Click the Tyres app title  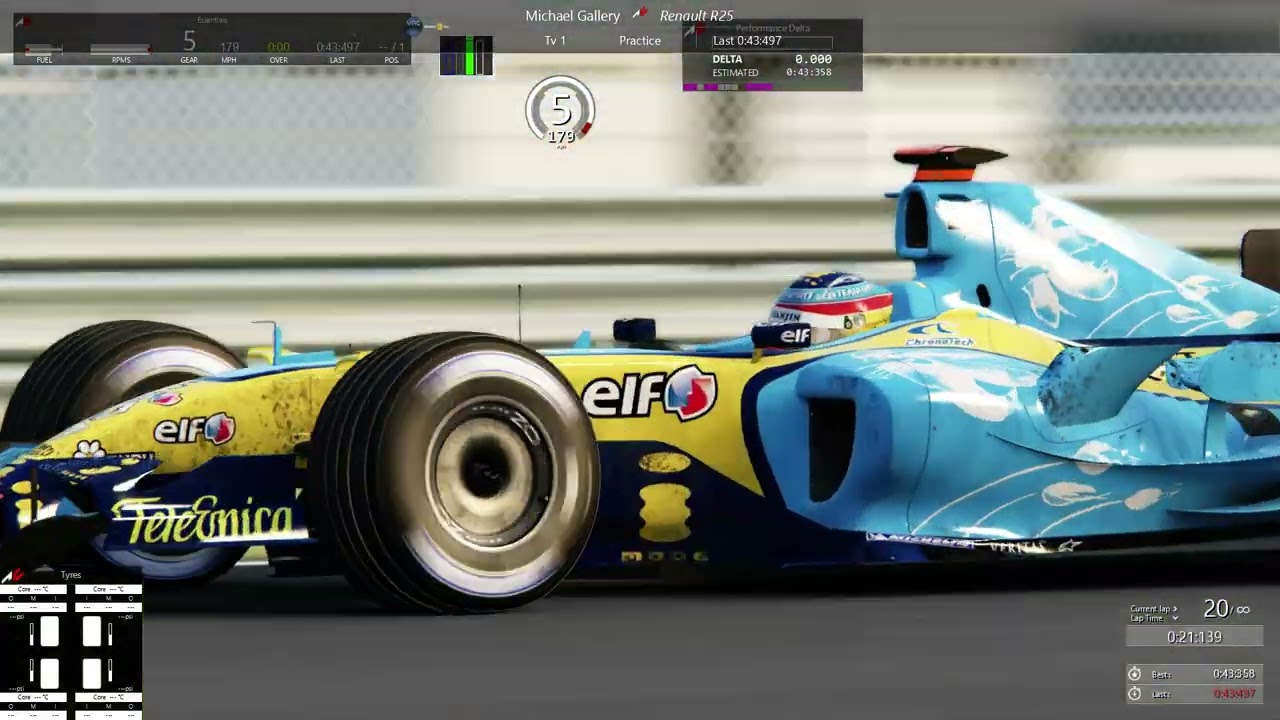pos(71,575)
